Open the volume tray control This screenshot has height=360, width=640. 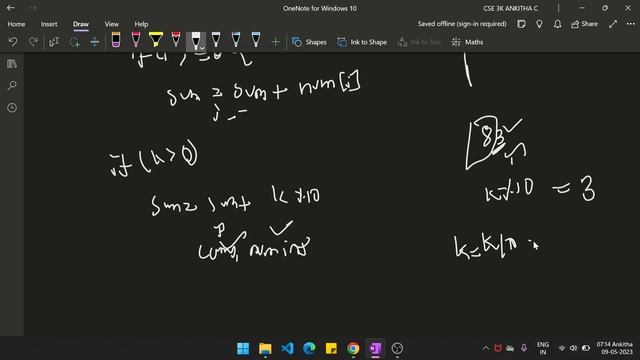(x=573, y=348)
